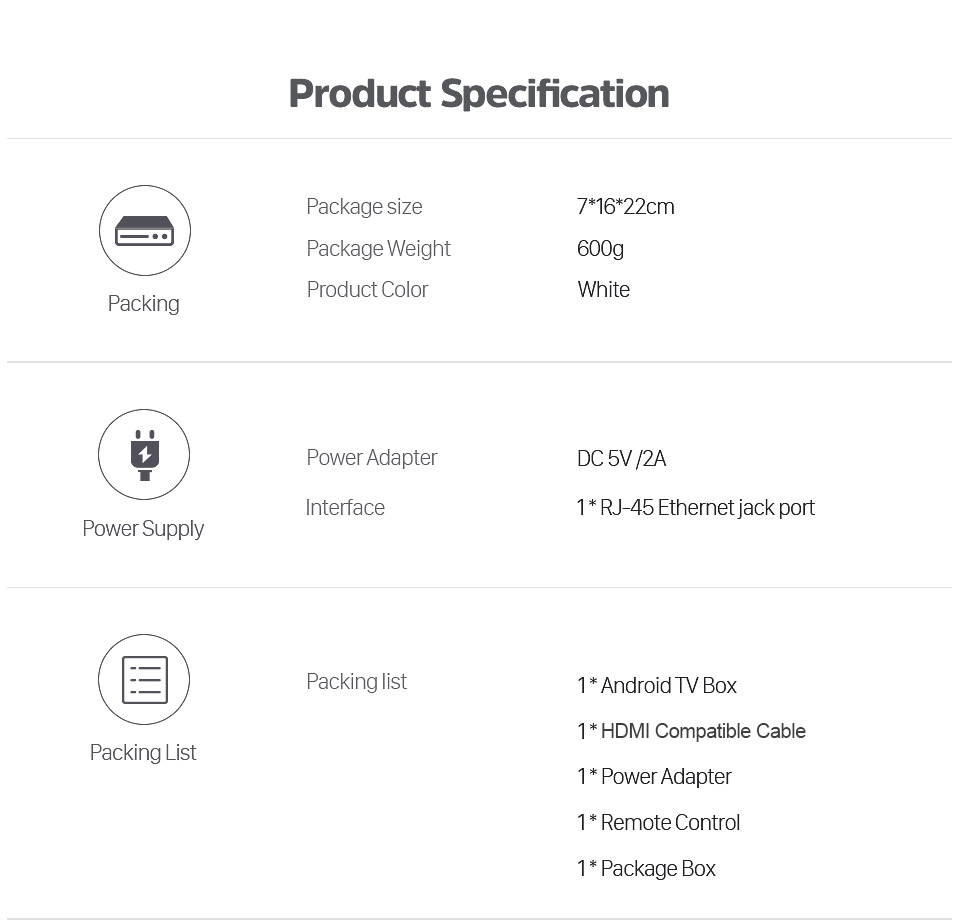
Task: Click the Packing set-top box icon
Action: pyautogui.click(x=144, y=231)
